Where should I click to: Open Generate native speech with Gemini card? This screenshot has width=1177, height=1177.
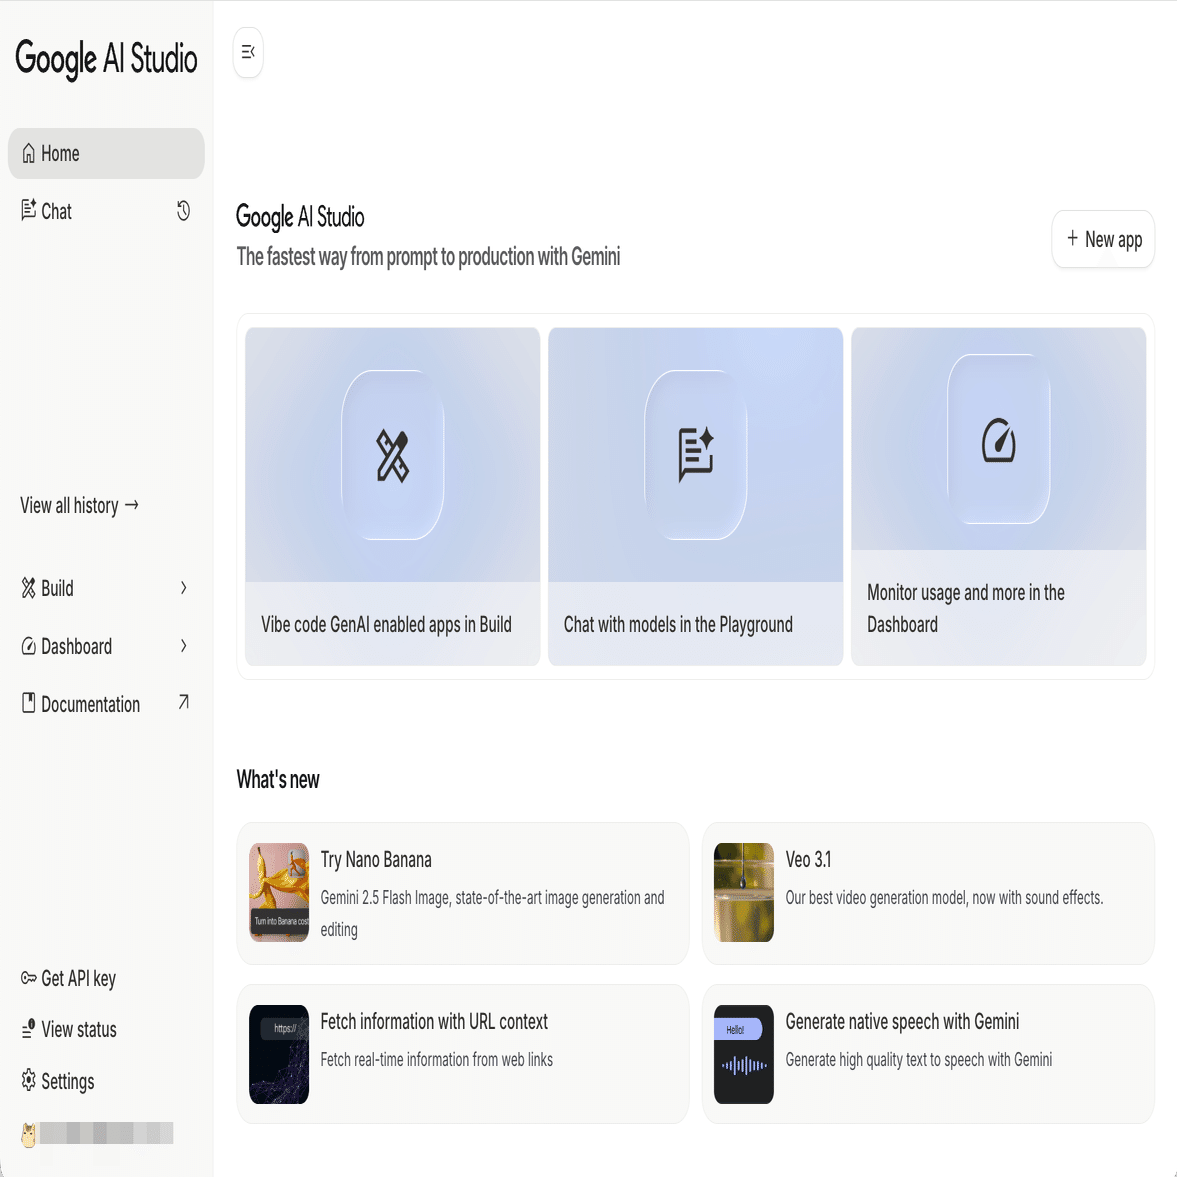[928, 1054]
